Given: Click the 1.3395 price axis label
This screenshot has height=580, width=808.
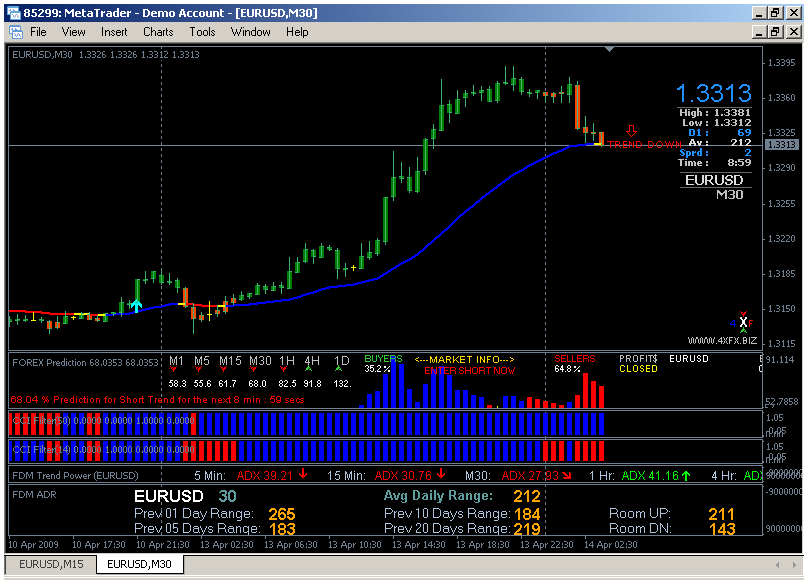Looking at the screenshot, I should pos(782,62).
